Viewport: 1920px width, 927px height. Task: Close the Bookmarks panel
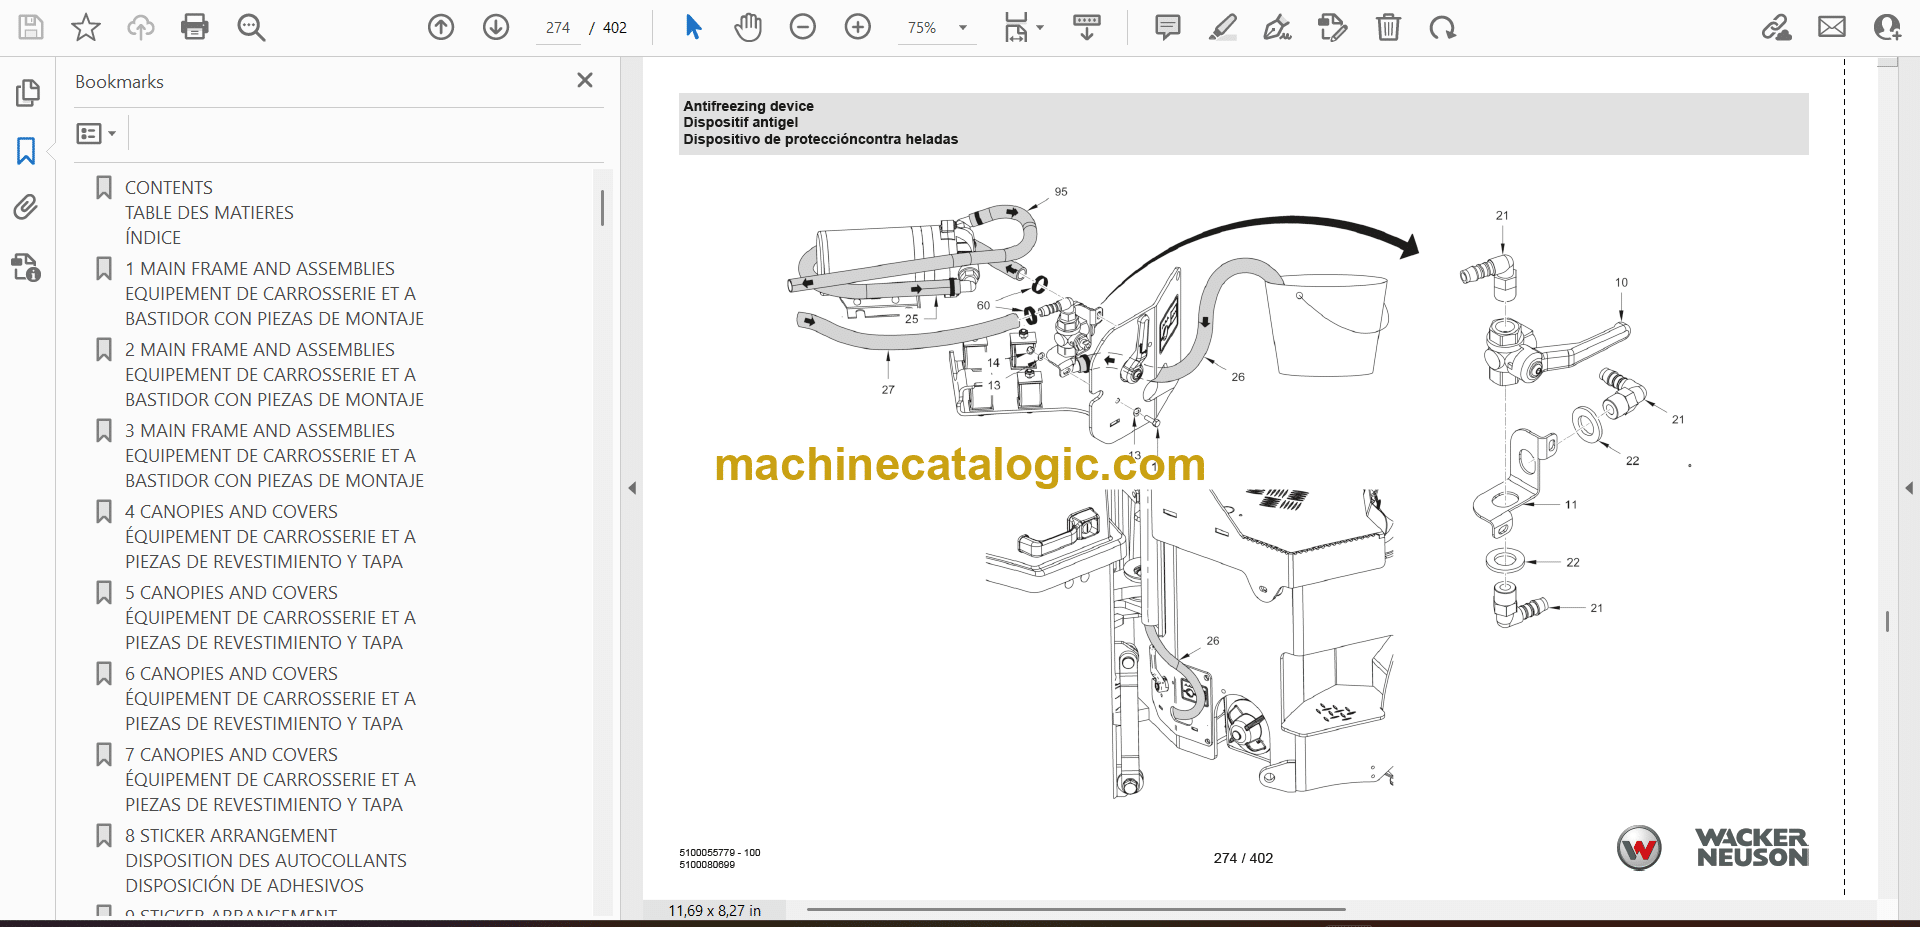(x=585, y=80)
